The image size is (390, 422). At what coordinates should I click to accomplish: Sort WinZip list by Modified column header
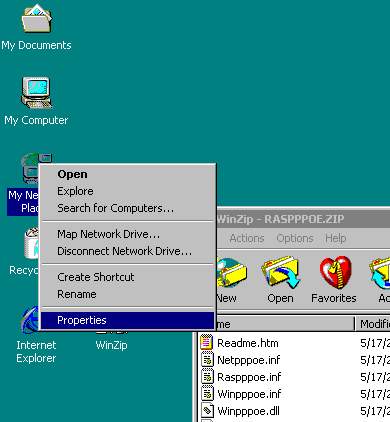(x=373, y=324)
